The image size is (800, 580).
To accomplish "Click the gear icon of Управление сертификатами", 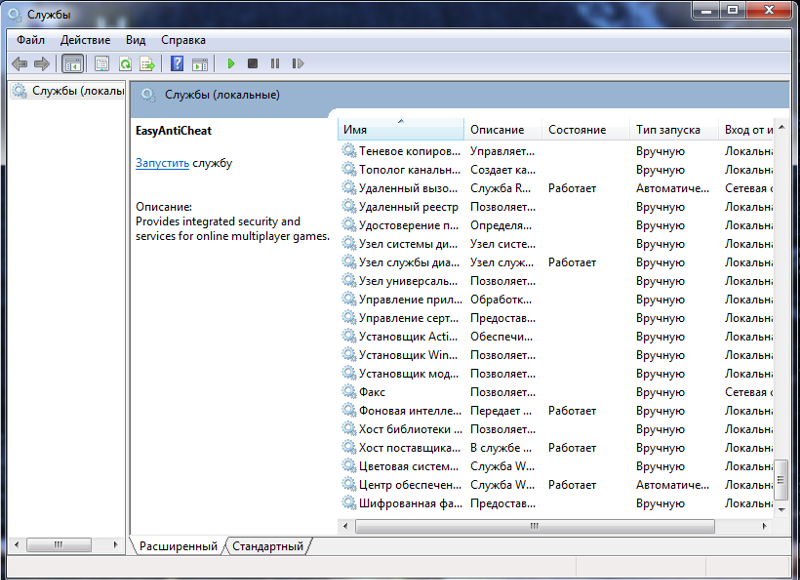I will tap(349, 317).
